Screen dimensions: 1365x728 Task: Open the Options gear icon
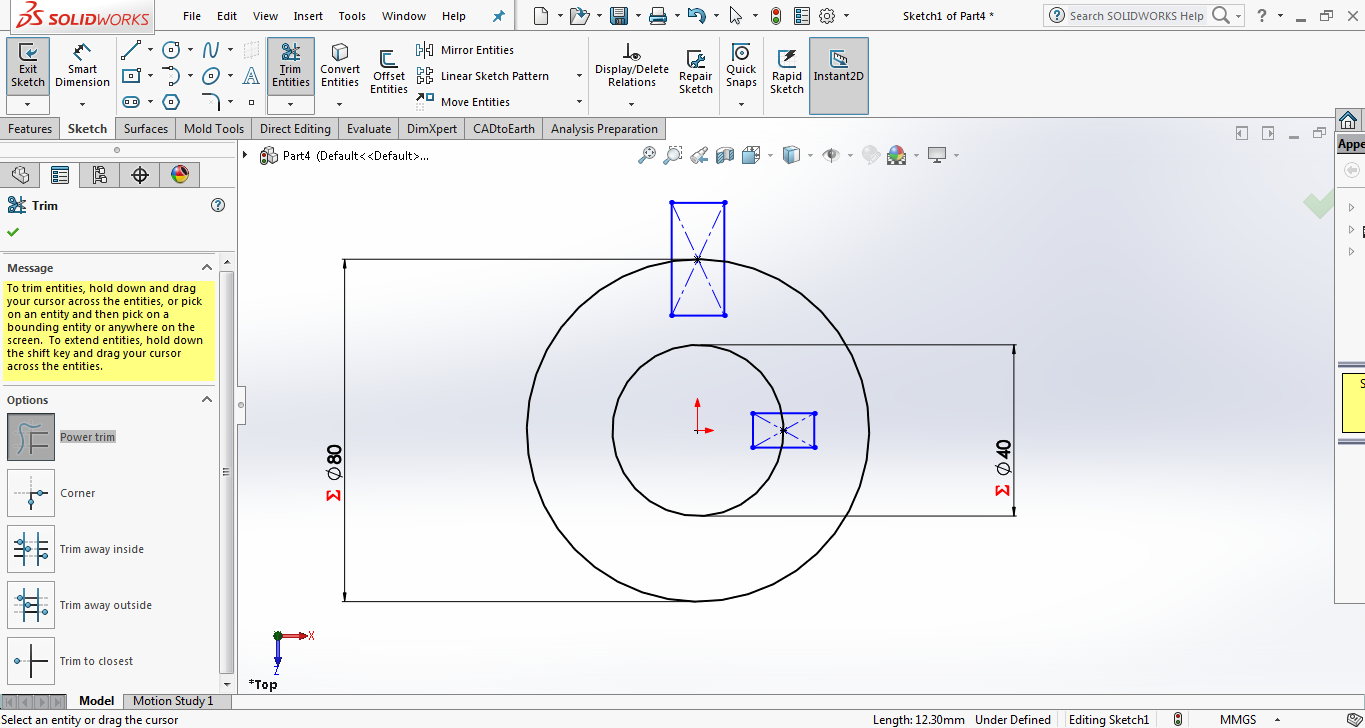click(x=827, y=16)
